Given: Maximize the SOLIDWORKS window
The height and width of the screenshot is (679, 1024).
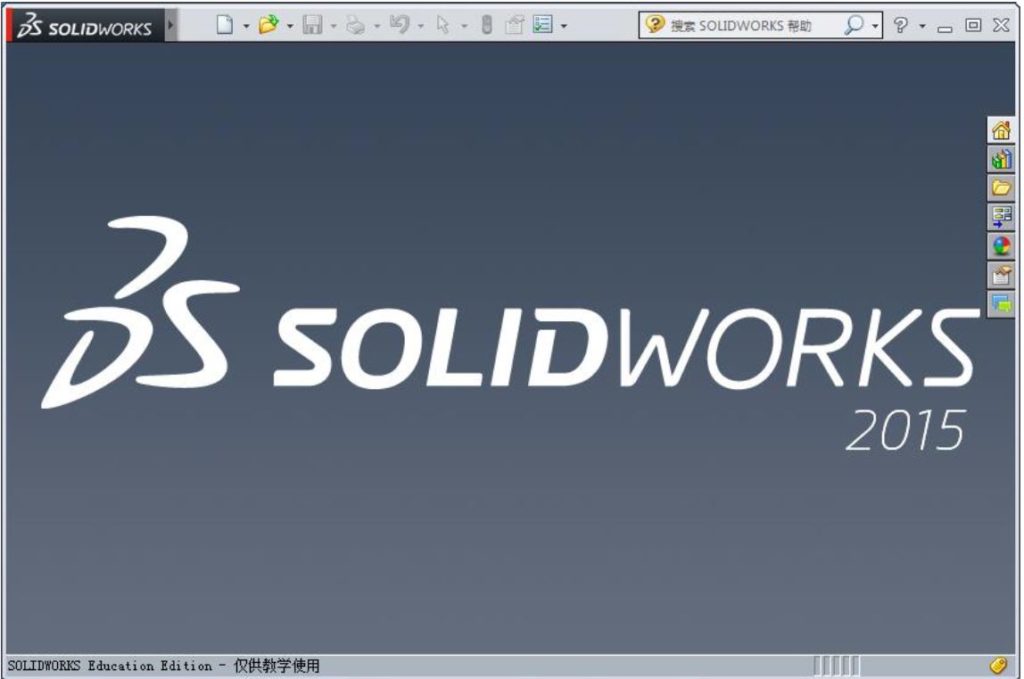Looking at the screenshot, I should pyautogui.click(x=973, y=25).
